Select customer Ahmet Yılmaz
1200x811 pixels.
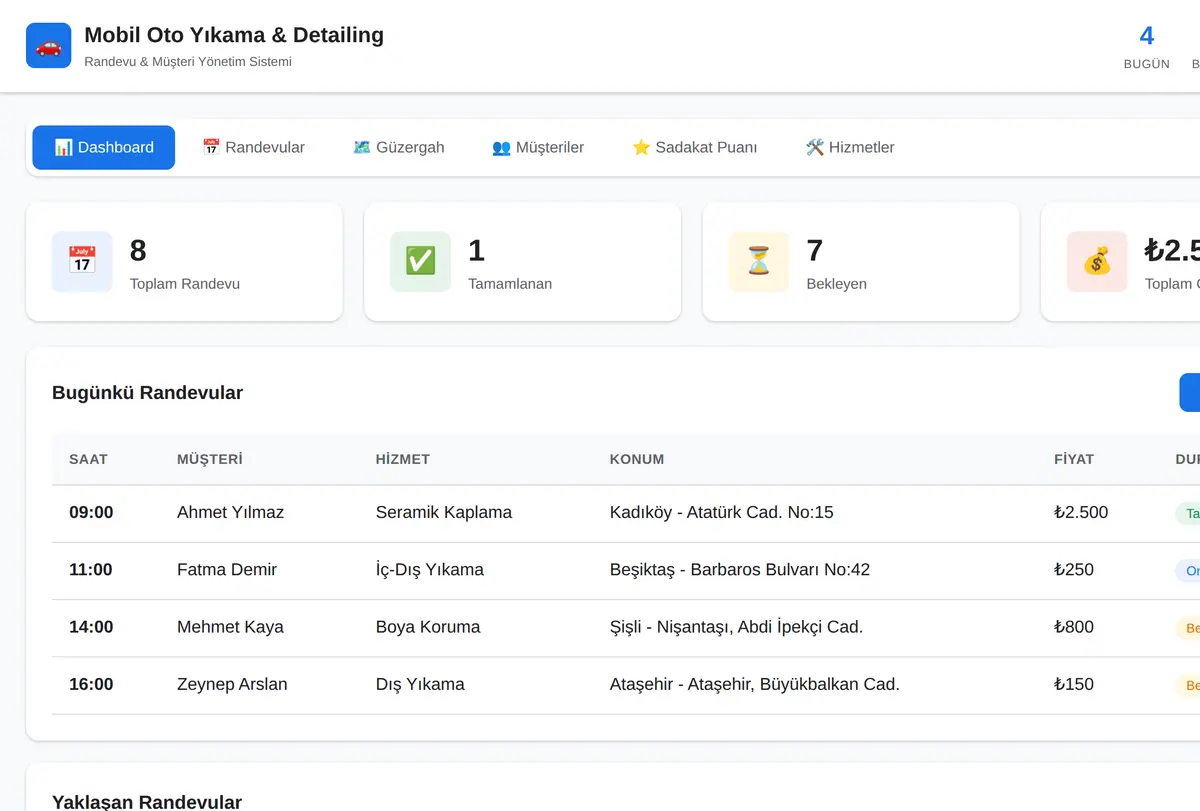click(x=230, y=512)
